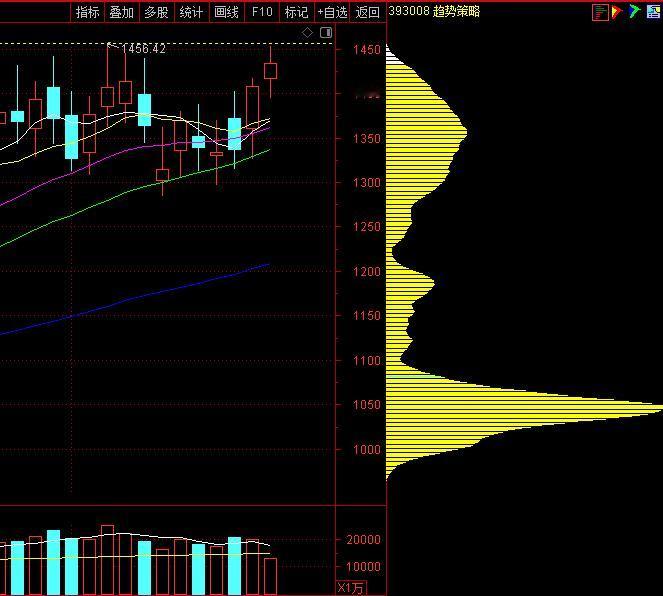The width and height of the screenshot is (663, 596).
Task: Toggle the side panel square icon
Action: coord(326,33)
